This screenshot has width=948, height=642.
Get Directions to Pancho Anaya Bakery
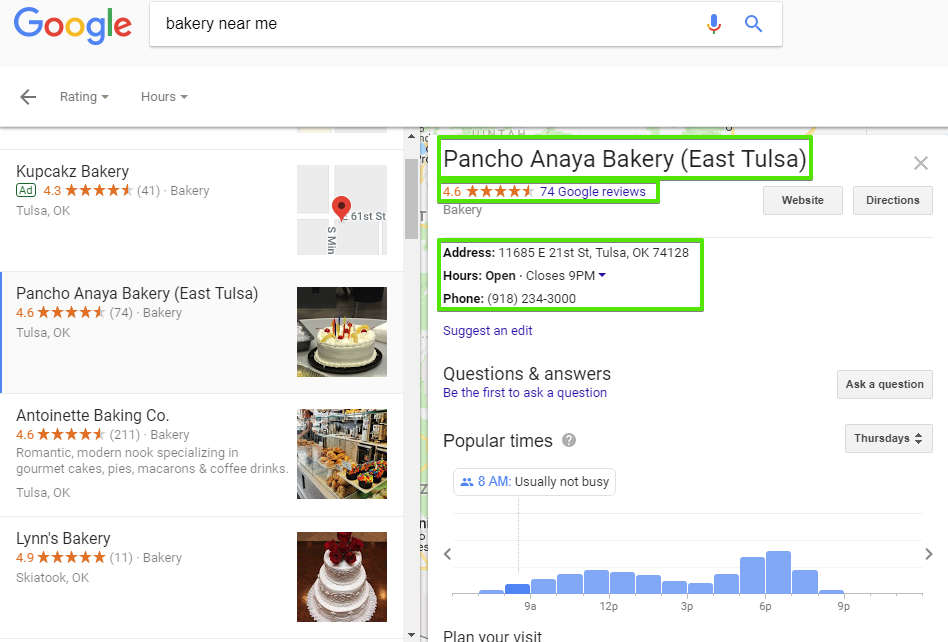[892, 200]
